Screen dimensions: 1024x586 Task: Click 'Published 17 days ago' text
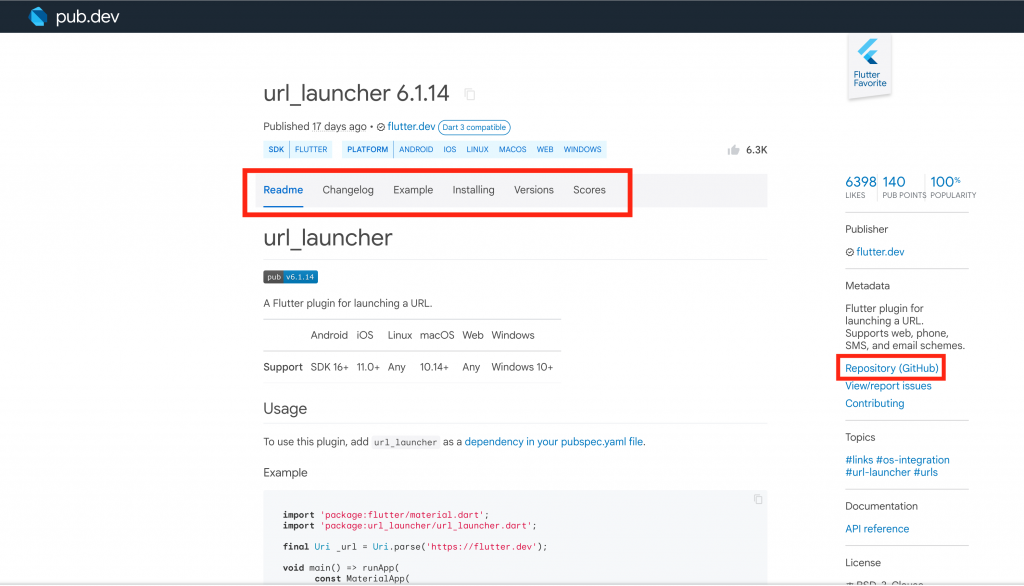315,127
